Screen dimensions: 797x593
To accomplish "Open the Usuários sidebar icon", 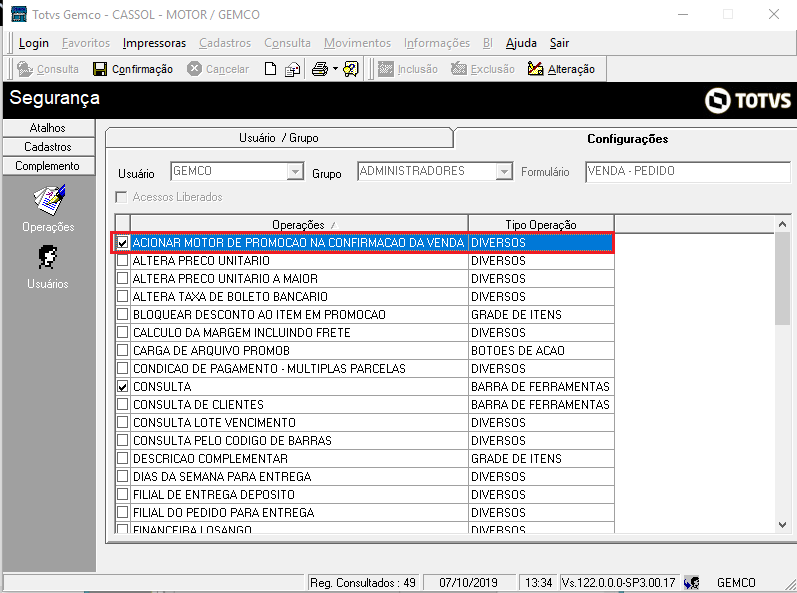I will tap(48, 257).
